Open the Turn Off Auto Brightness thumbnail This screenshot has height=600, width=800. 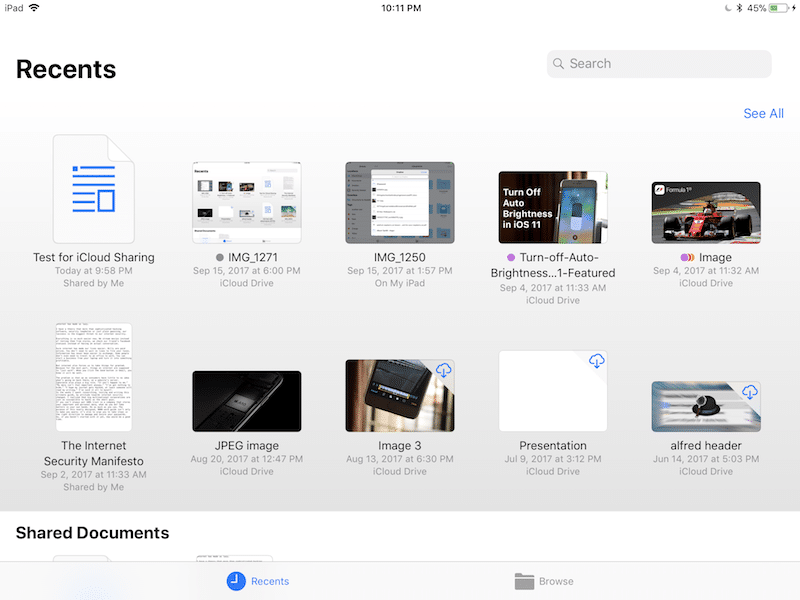(553, 207)
